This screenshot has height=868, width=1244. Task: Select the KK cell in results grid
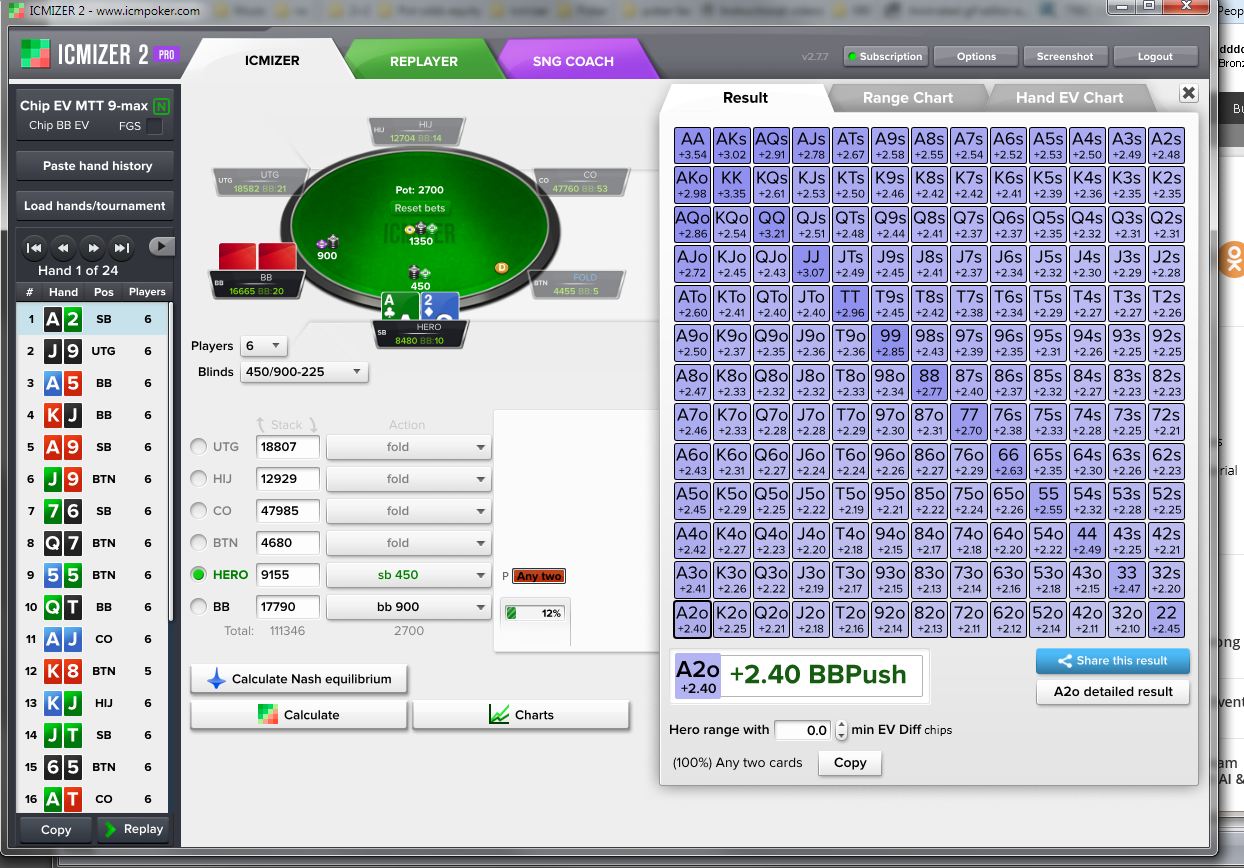pyautogui.click(x=732, y=184)
